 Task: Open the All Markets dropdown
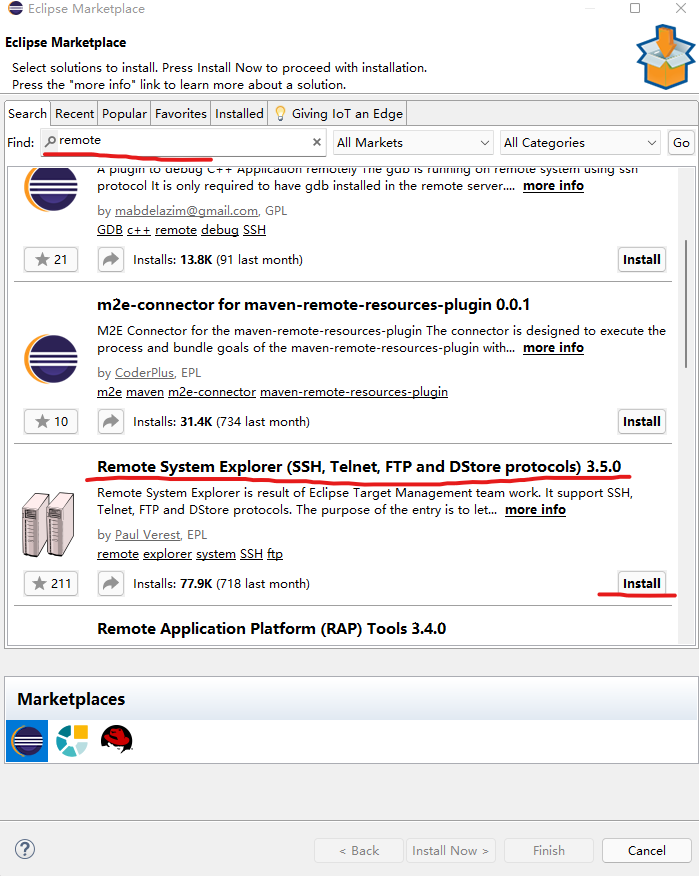(x=413, y=142)
